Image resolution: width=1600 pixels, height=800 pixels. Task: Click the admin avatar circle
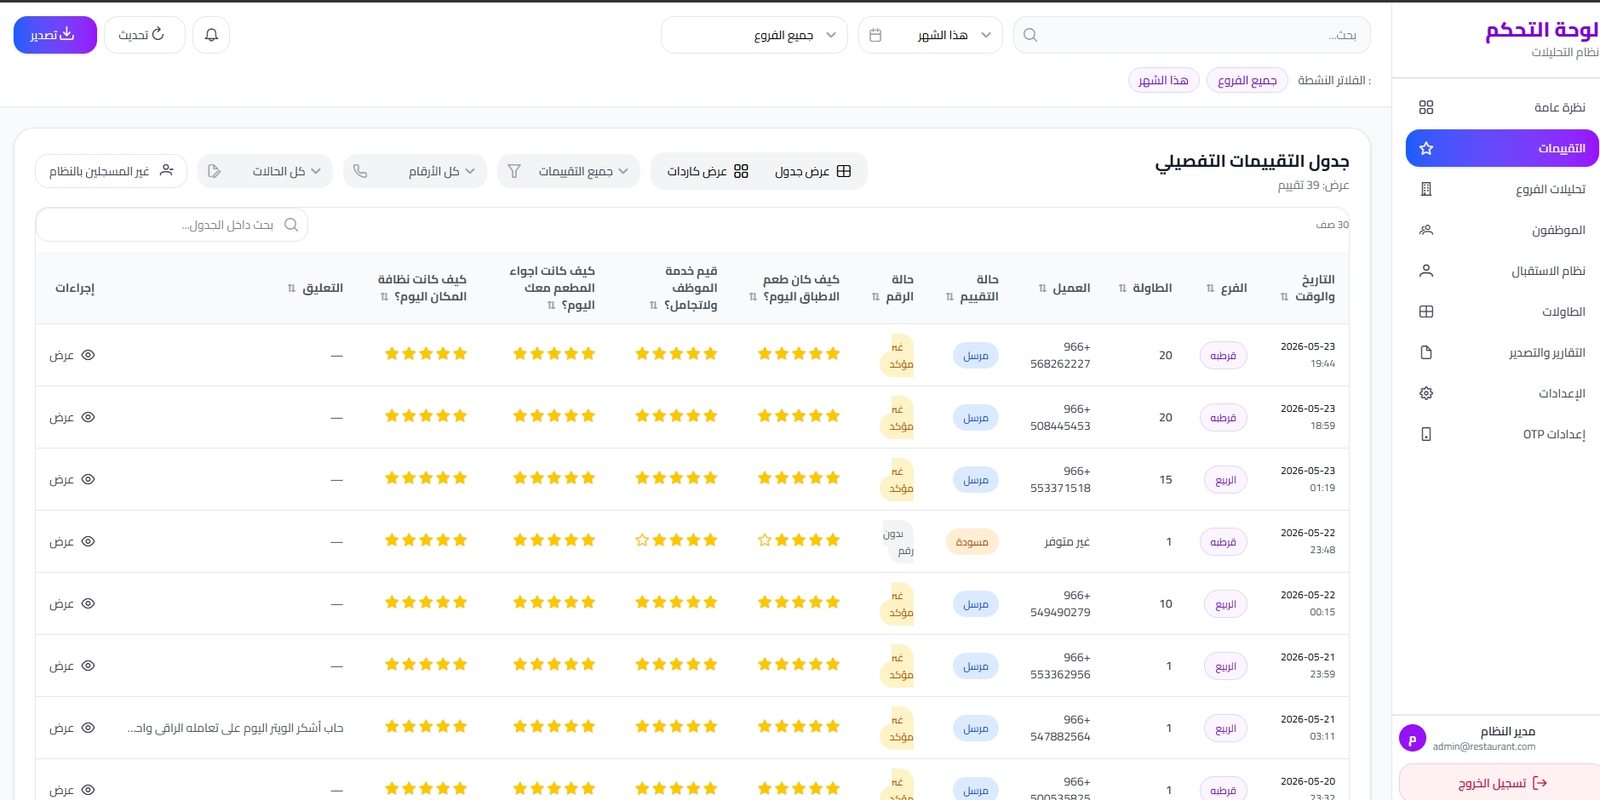1412,739
